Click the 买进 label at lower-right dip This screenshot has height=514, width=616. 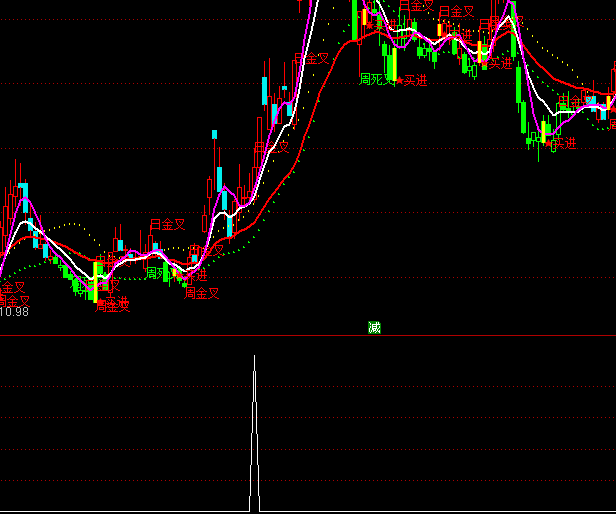(564, 144)
